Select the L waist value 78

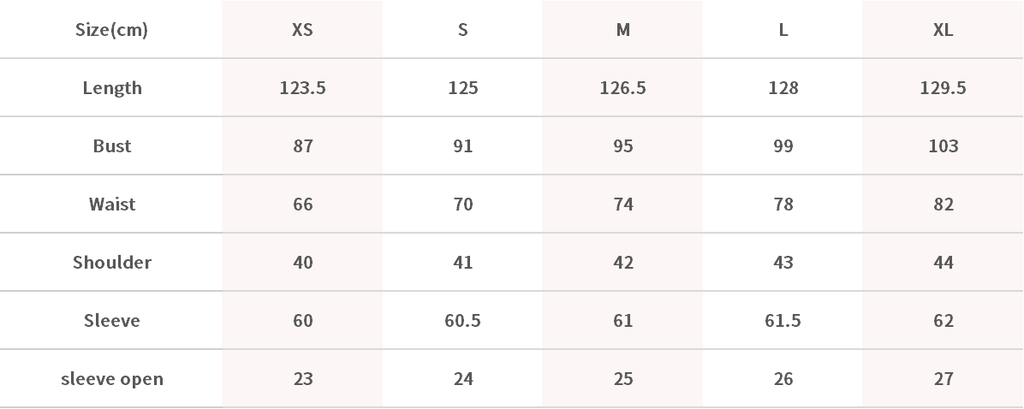point(783,204)
